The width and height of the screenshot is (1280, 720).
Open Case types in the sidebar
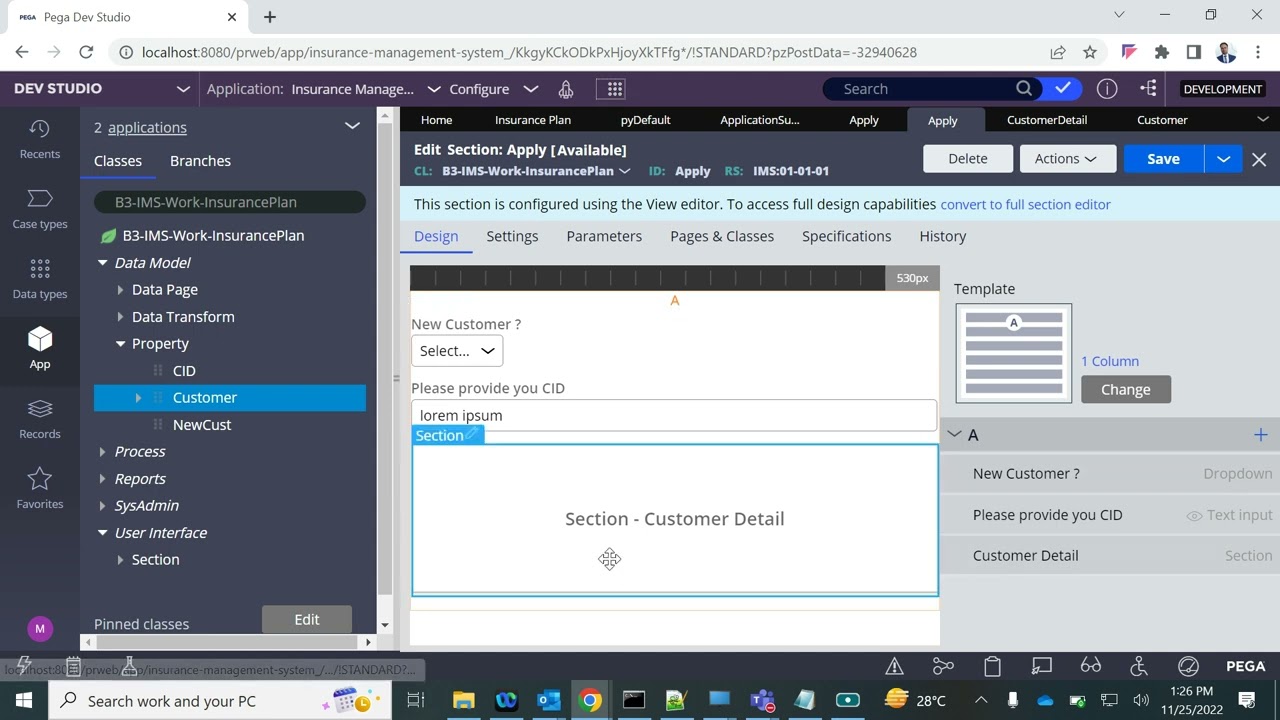pyautogui.click(x=40, y=209)
